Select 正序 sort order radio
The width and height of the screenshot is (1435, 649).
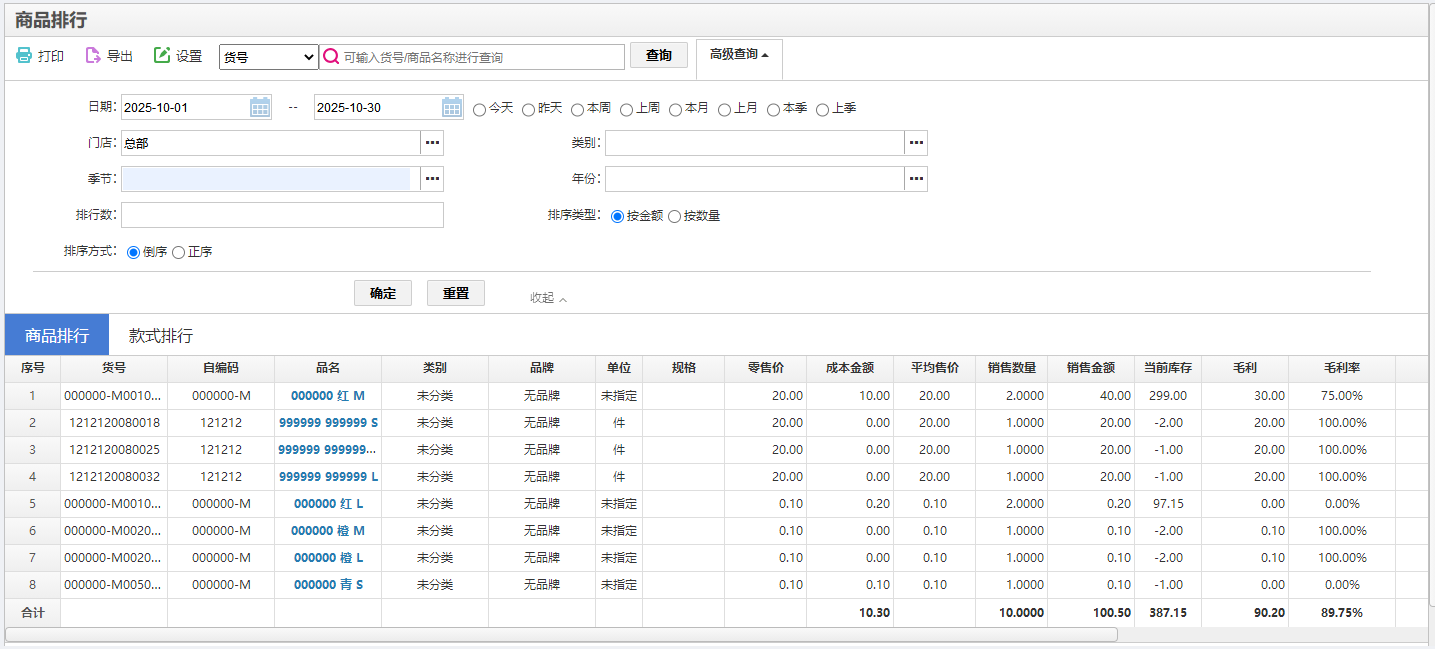179,253
